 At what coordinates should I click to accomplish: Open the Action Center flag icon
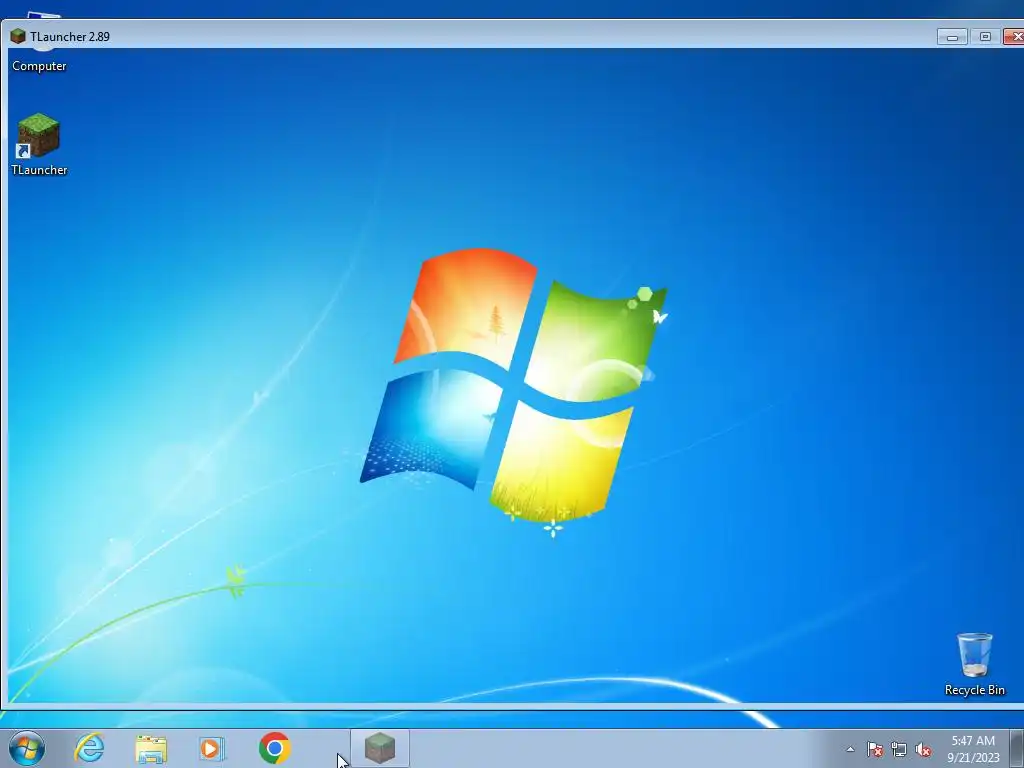tap(875, 749)
